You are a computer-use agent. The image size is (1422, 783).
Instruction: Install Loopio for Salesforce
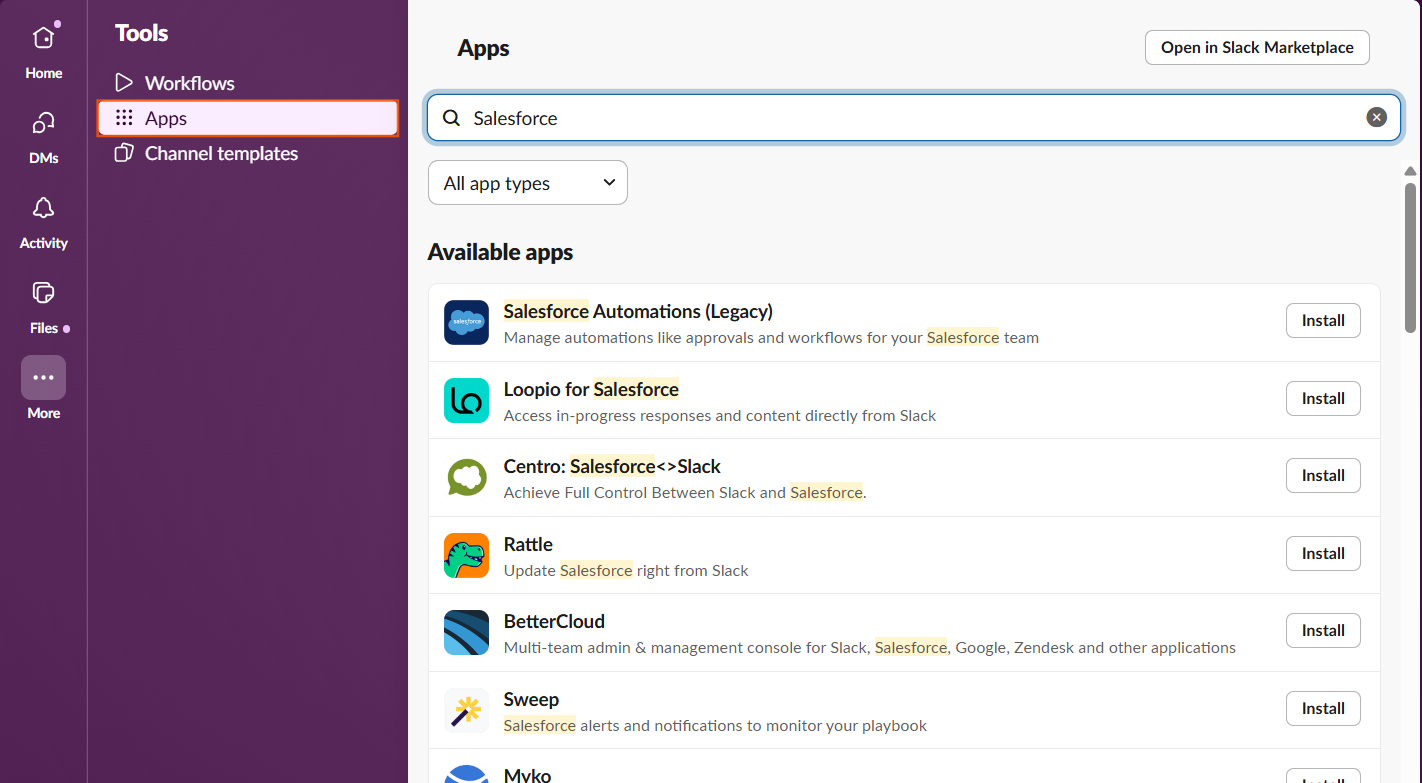[1323, 398]
